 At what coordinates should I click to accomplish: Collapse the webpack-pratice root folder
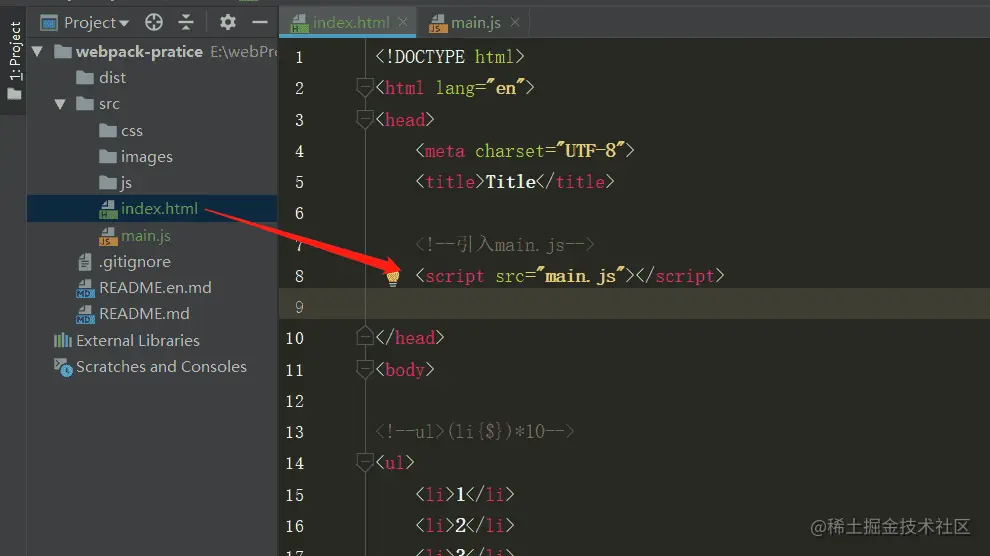point(37,52)
